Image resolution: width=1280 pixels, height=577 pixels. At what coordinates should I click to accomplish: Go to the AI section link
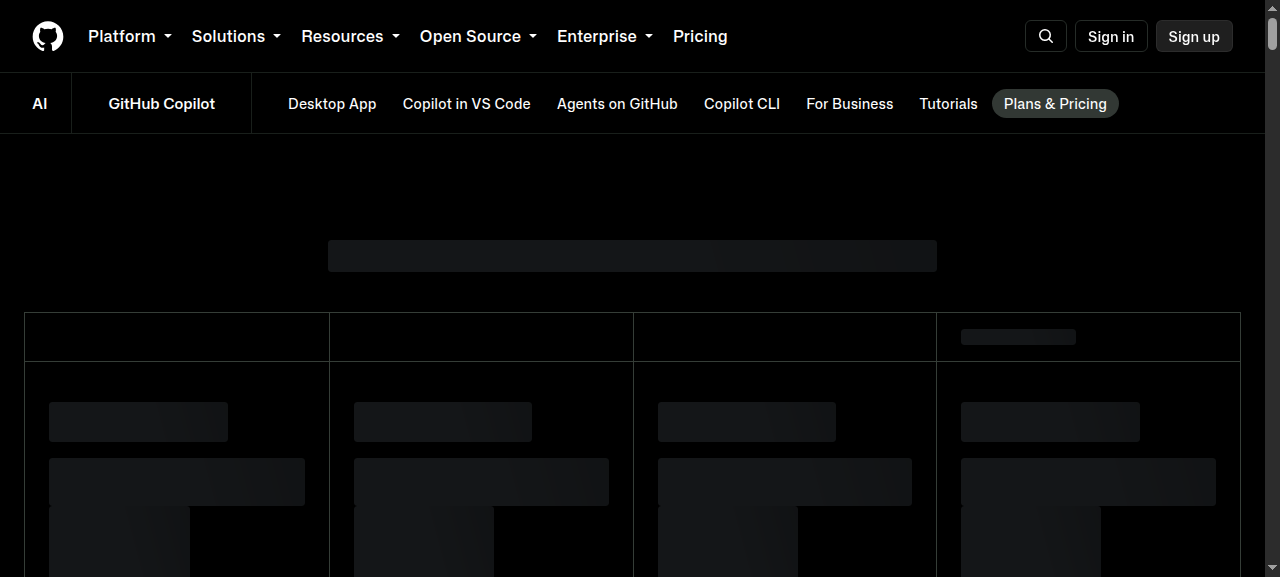[40, 104]
